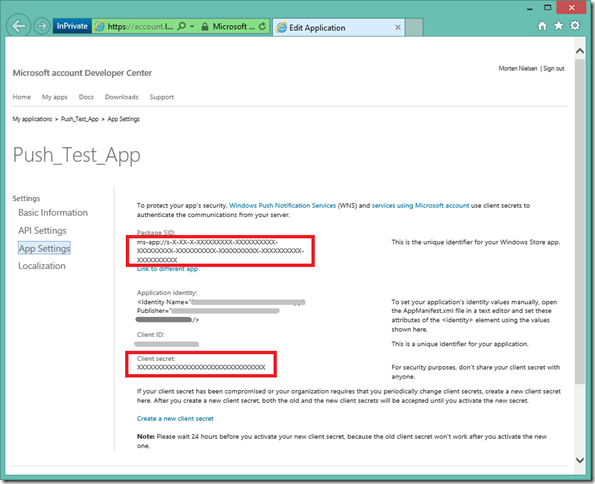Click Sign out link
Viewport: 595px width, 484px height.
coord(554,69)
